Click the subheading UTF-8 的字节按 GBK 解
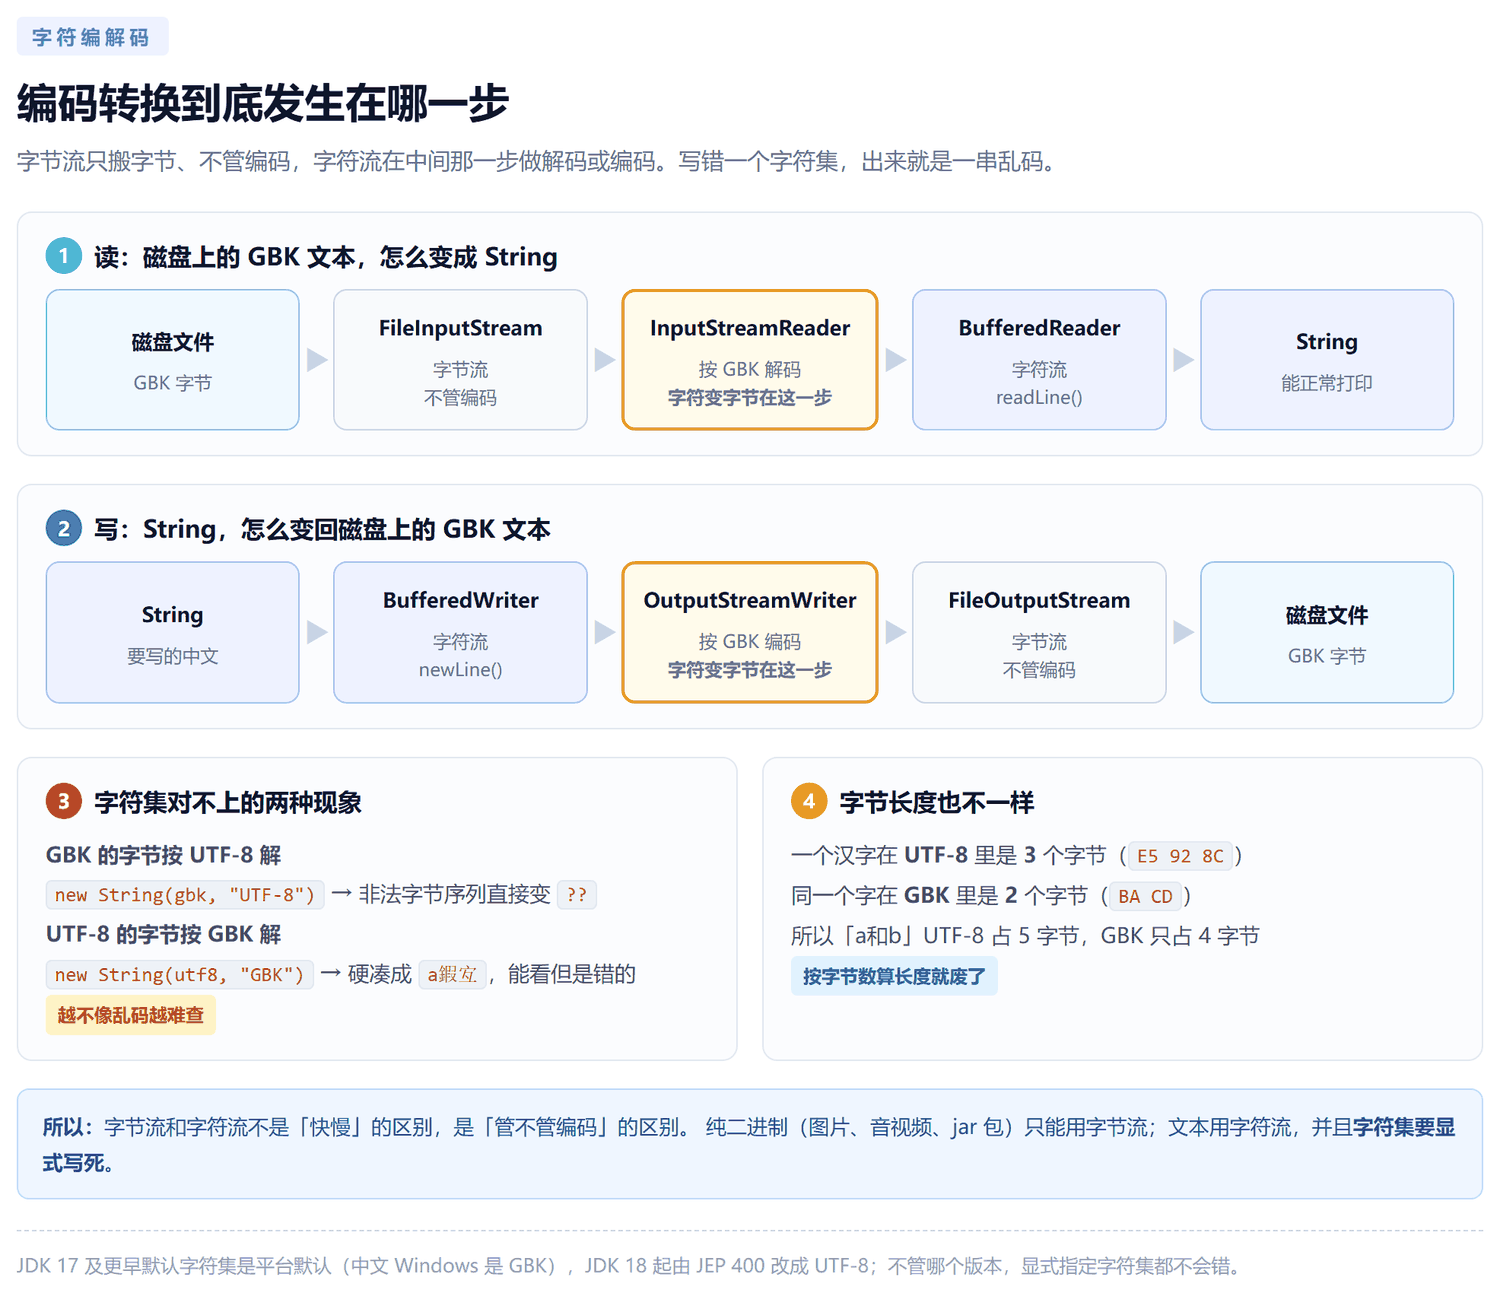The width and height of the screenshot is (1500, 1293). [164, 934]
